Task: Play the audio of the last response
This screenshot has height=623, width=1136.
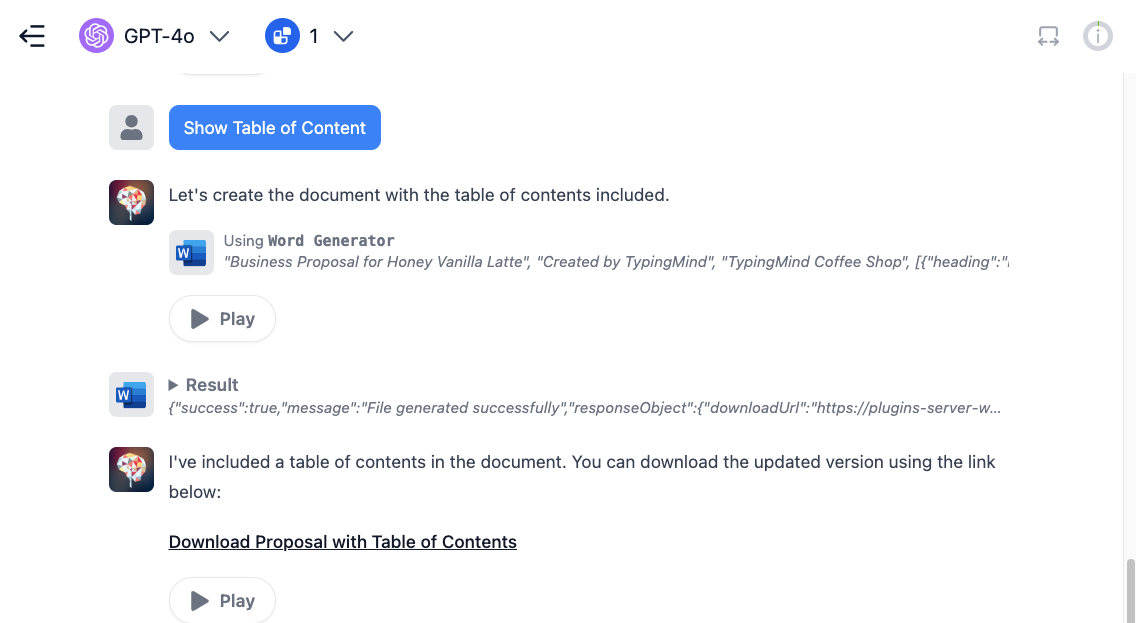Action: pyautogui.click(x=222, y=600)
